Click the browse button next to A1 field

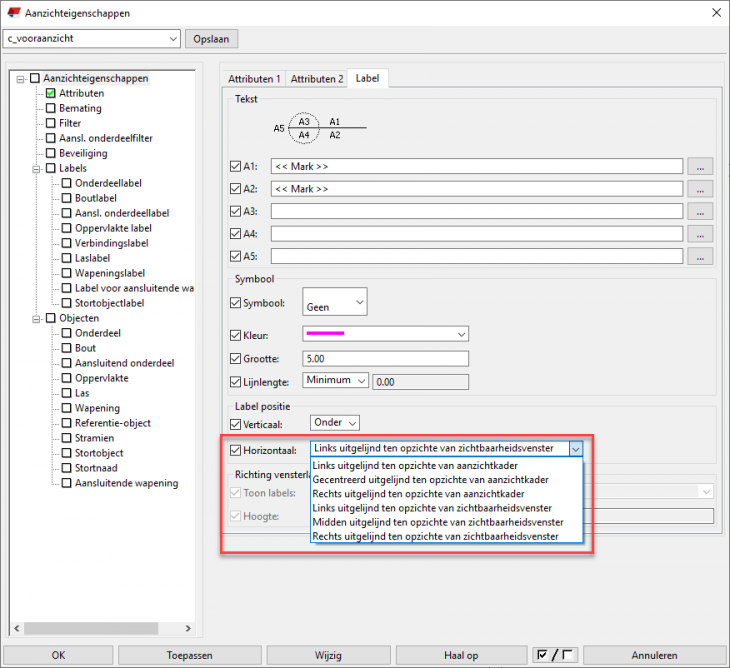point(700,166)
